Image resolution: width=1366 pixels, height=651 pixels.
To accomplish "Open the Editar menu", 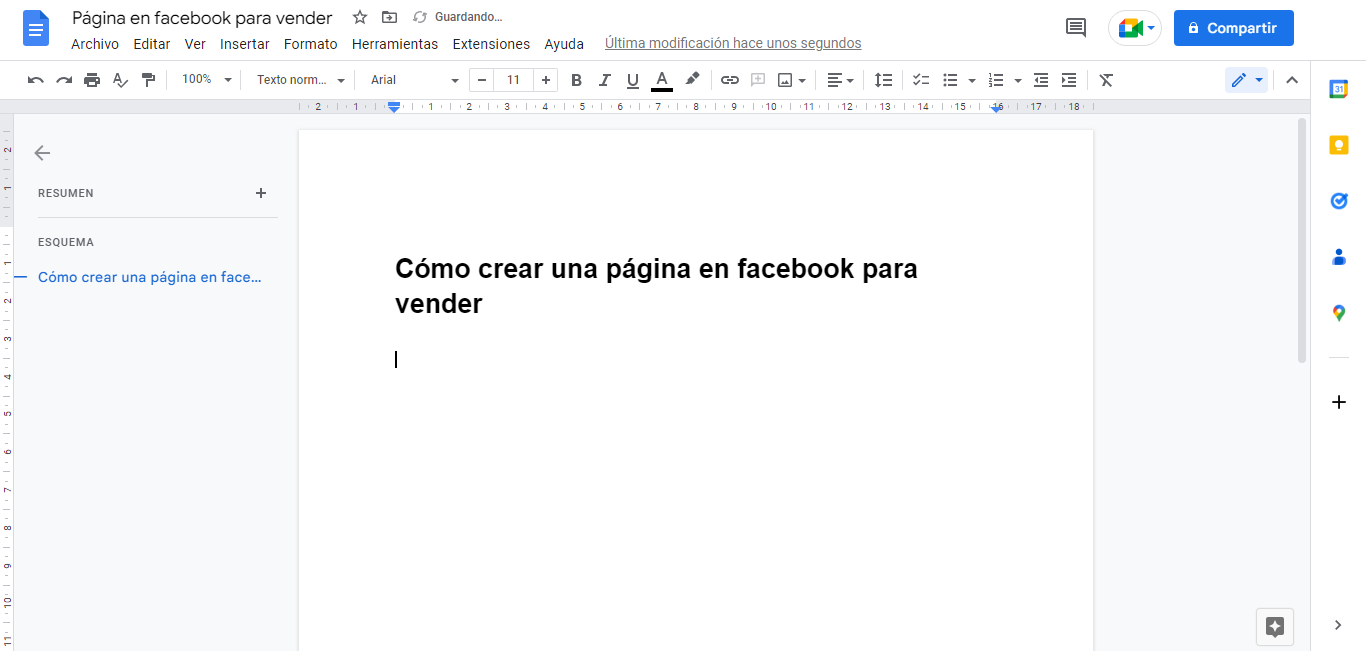I will (152, 44).
